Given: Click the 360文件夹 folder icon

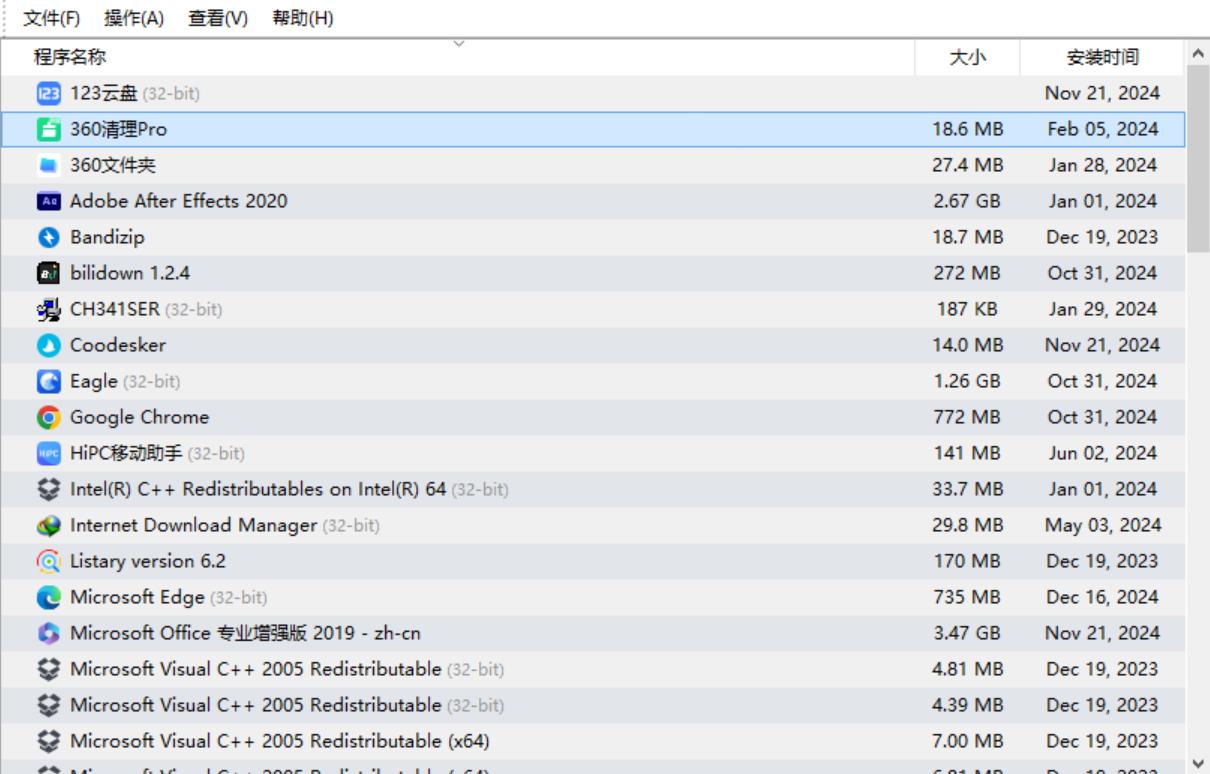Looking at the screenshot, I should point(48,165).
